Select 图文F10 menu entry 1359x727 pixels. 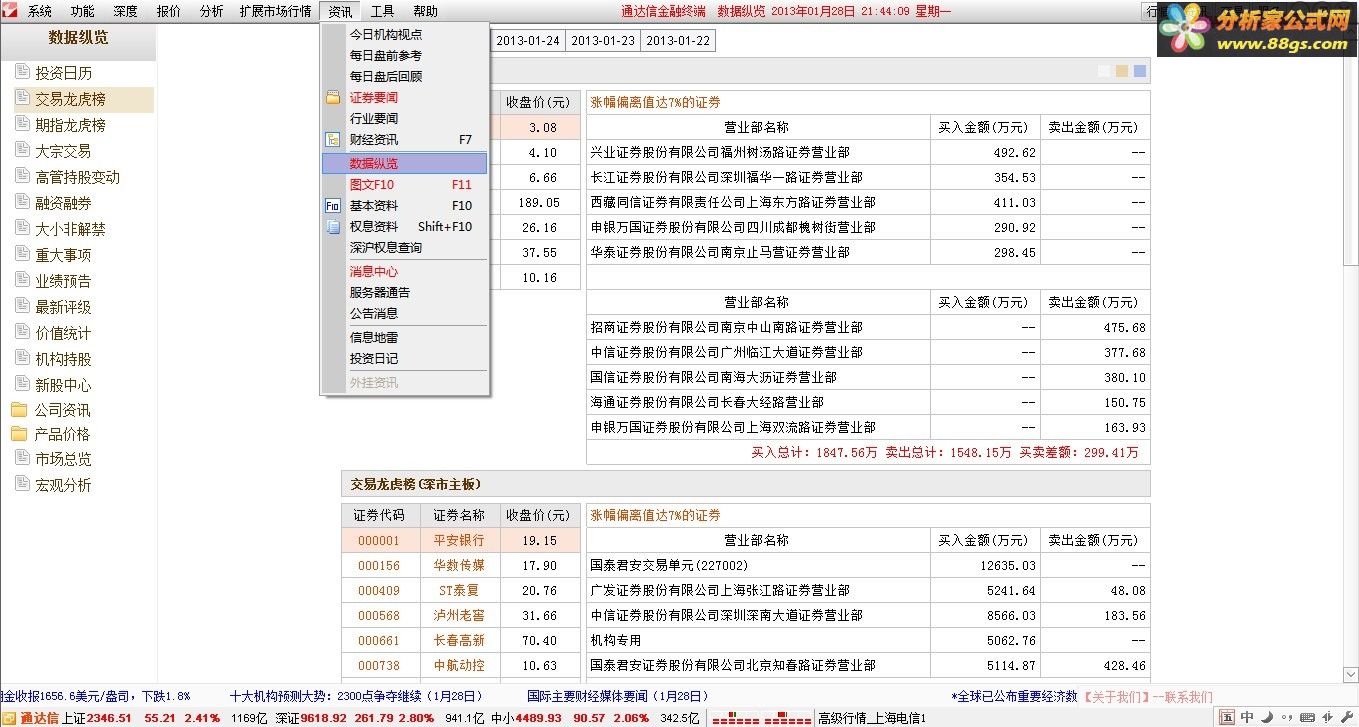[x=405, y=185]
